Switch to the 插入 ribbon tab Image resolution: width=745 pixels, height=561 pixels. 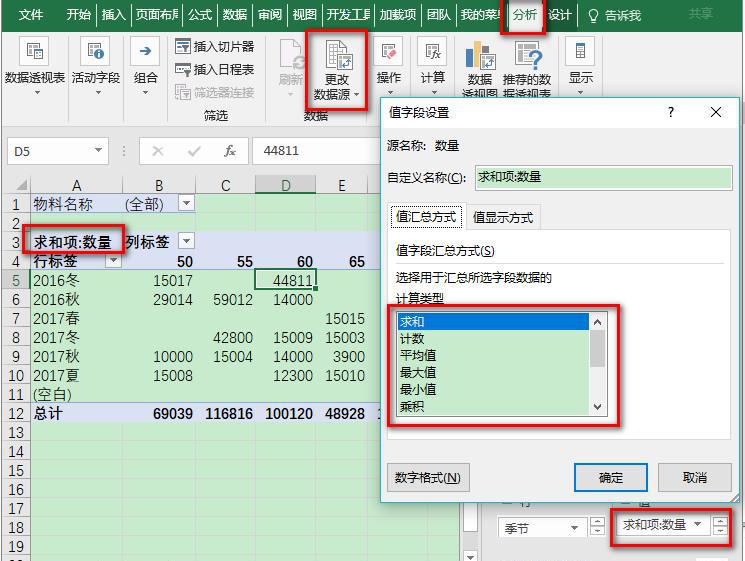coord(114,15)
